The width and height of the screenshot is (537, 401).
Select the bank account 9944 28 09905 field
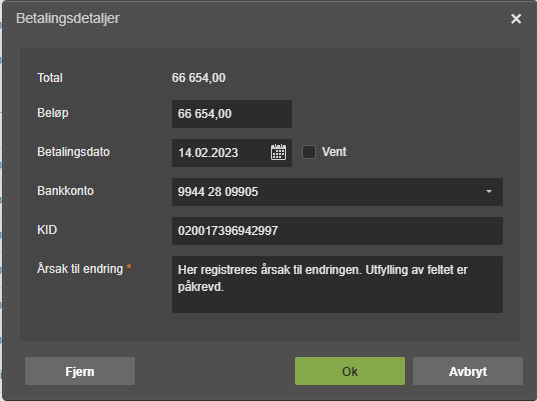(337, 192)
